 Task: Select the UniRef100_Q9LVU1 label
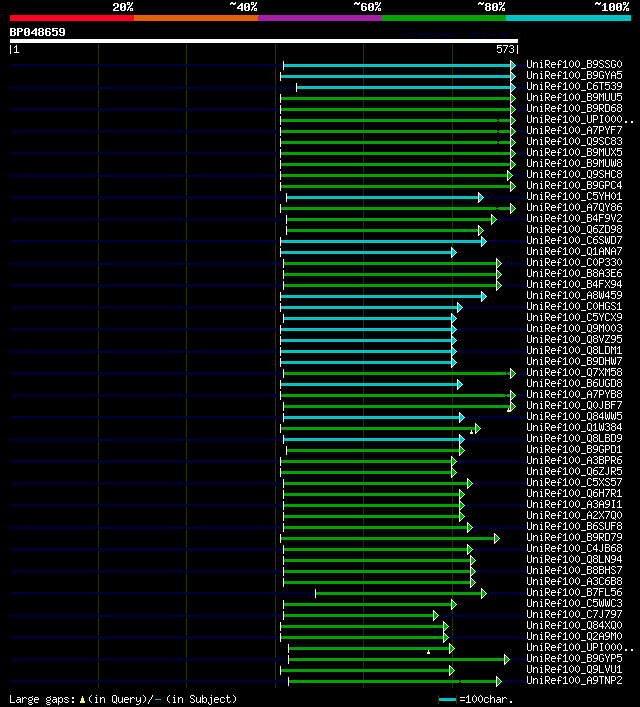[574, 669]
